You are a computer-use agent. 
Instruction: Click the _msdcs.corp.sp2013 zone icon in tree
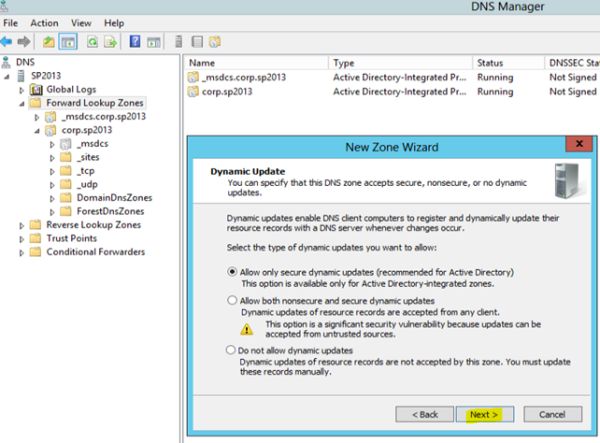51,117
